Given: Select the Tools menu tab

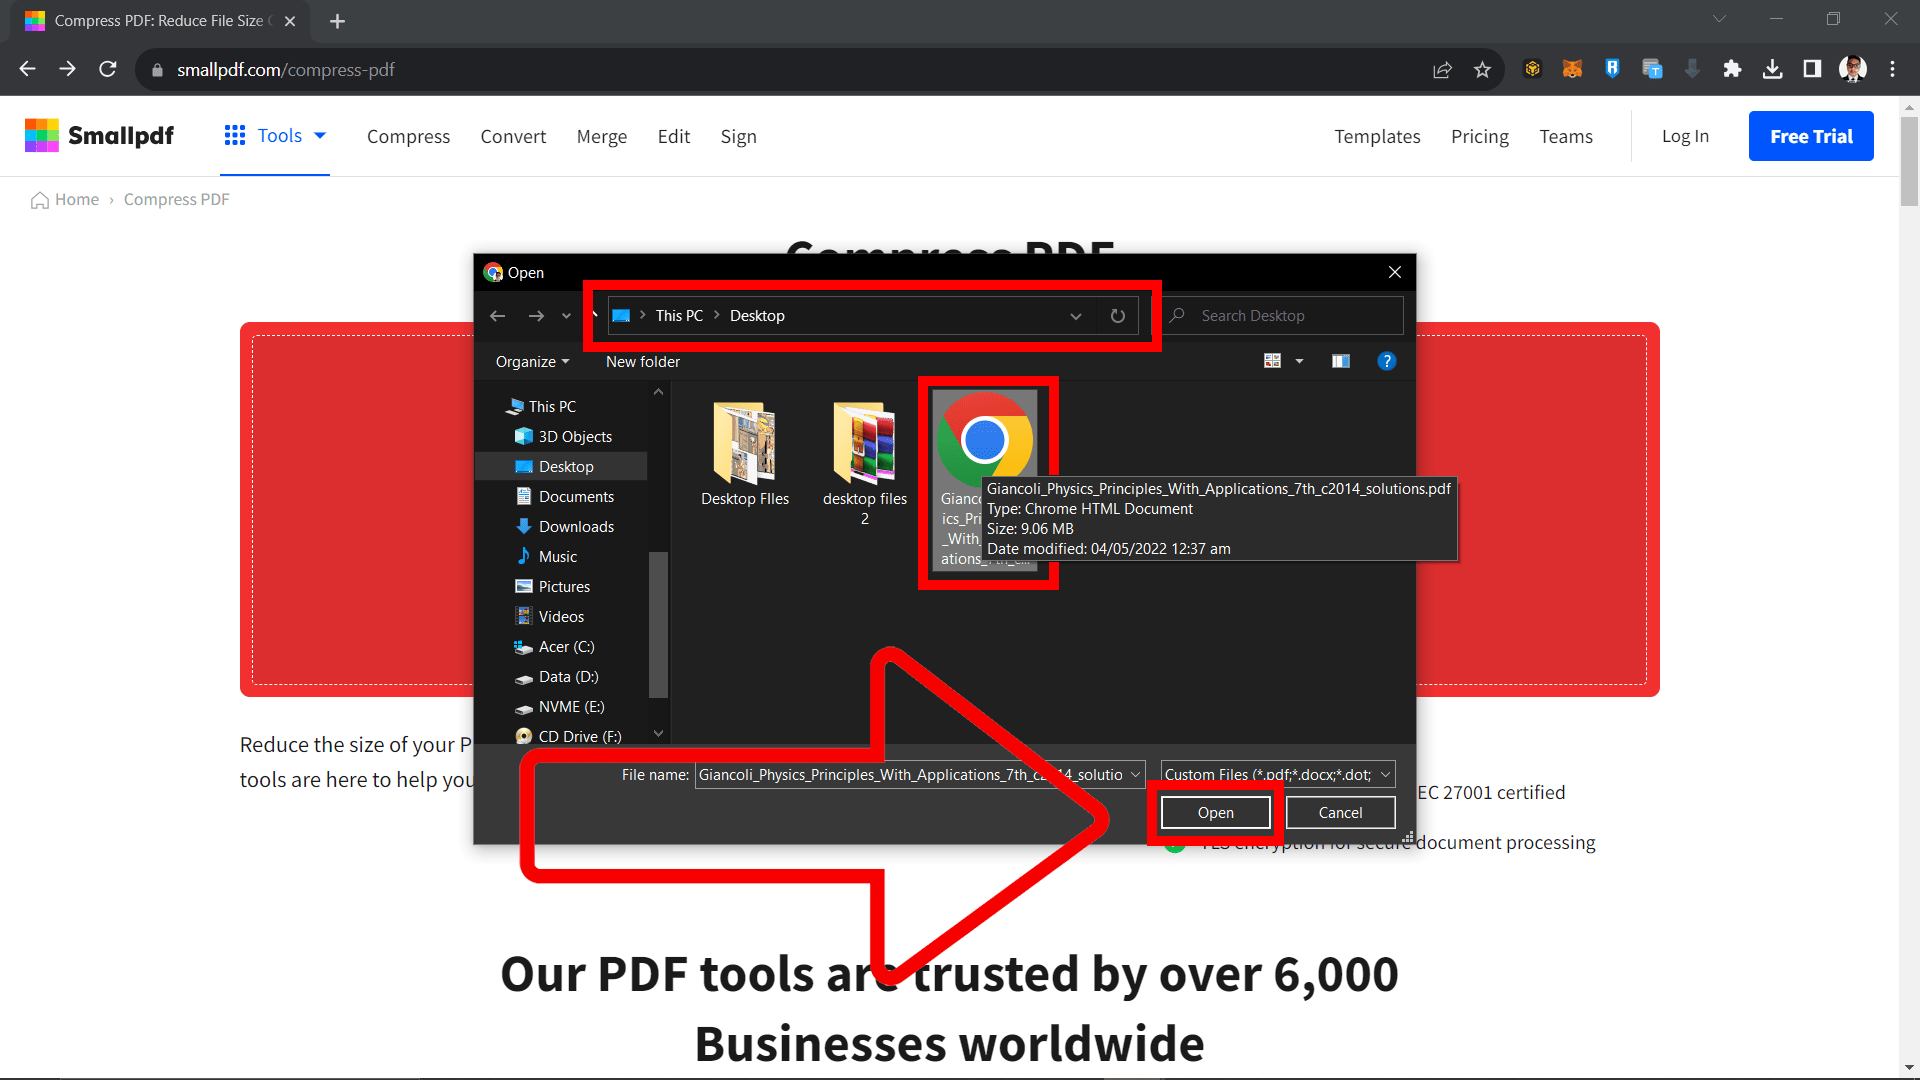Looking at the screenshot, I should [x=277, y=136].
